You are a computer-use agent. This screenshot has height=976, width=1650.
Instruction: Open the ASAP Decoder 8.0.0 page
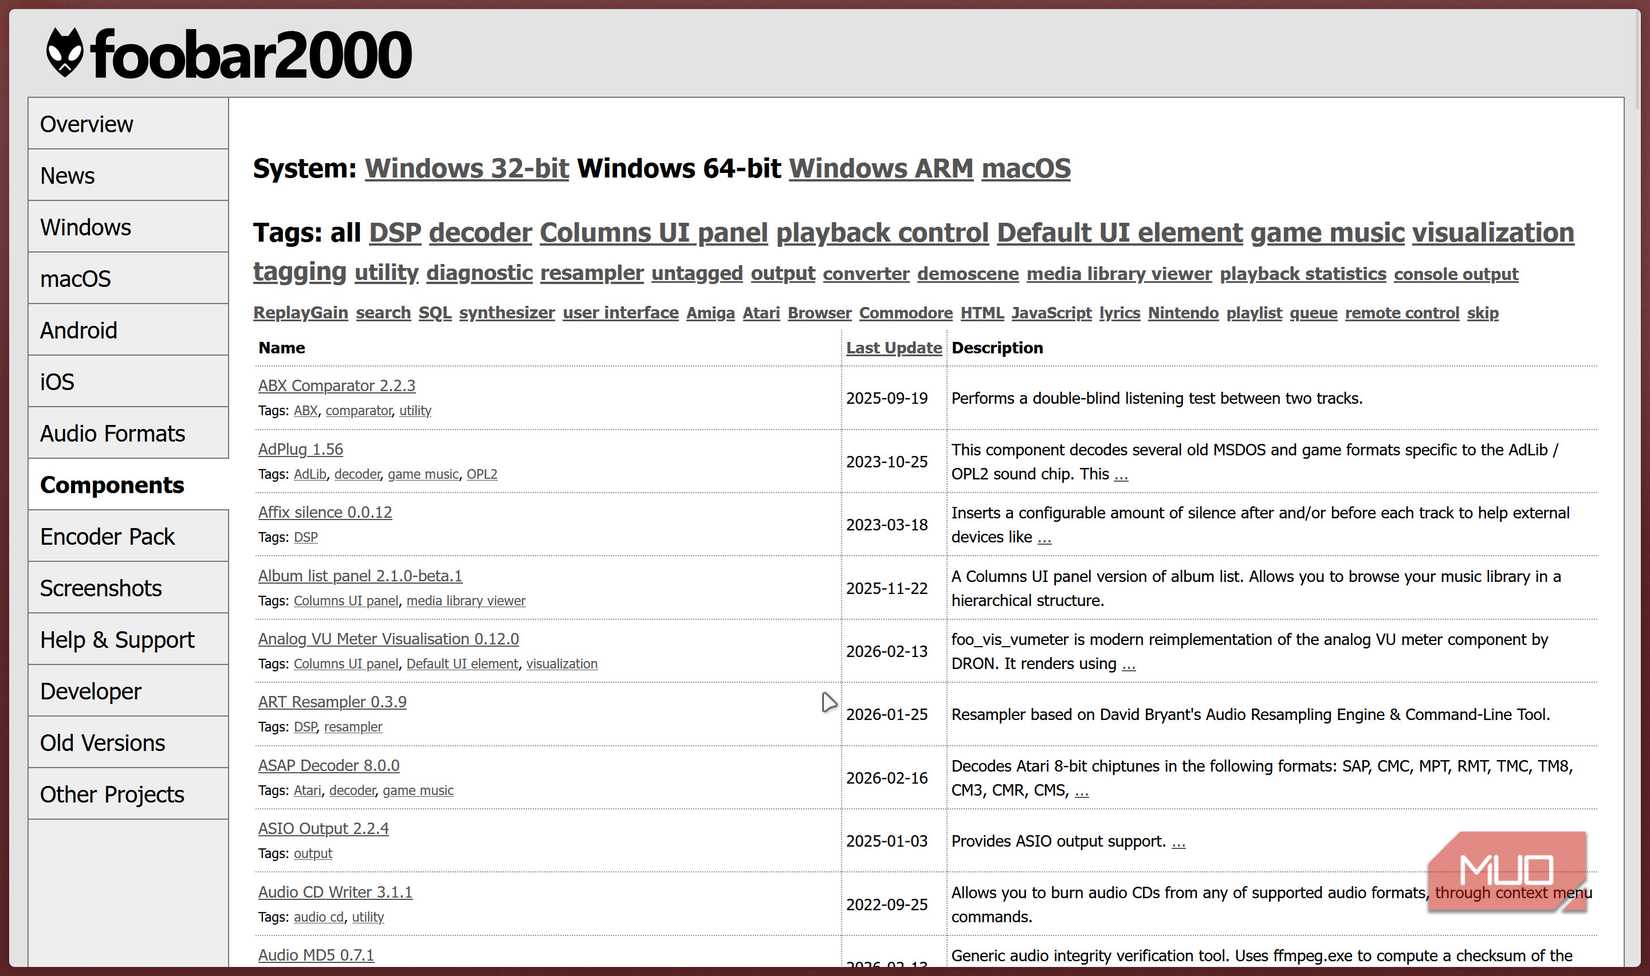point(328,765)
